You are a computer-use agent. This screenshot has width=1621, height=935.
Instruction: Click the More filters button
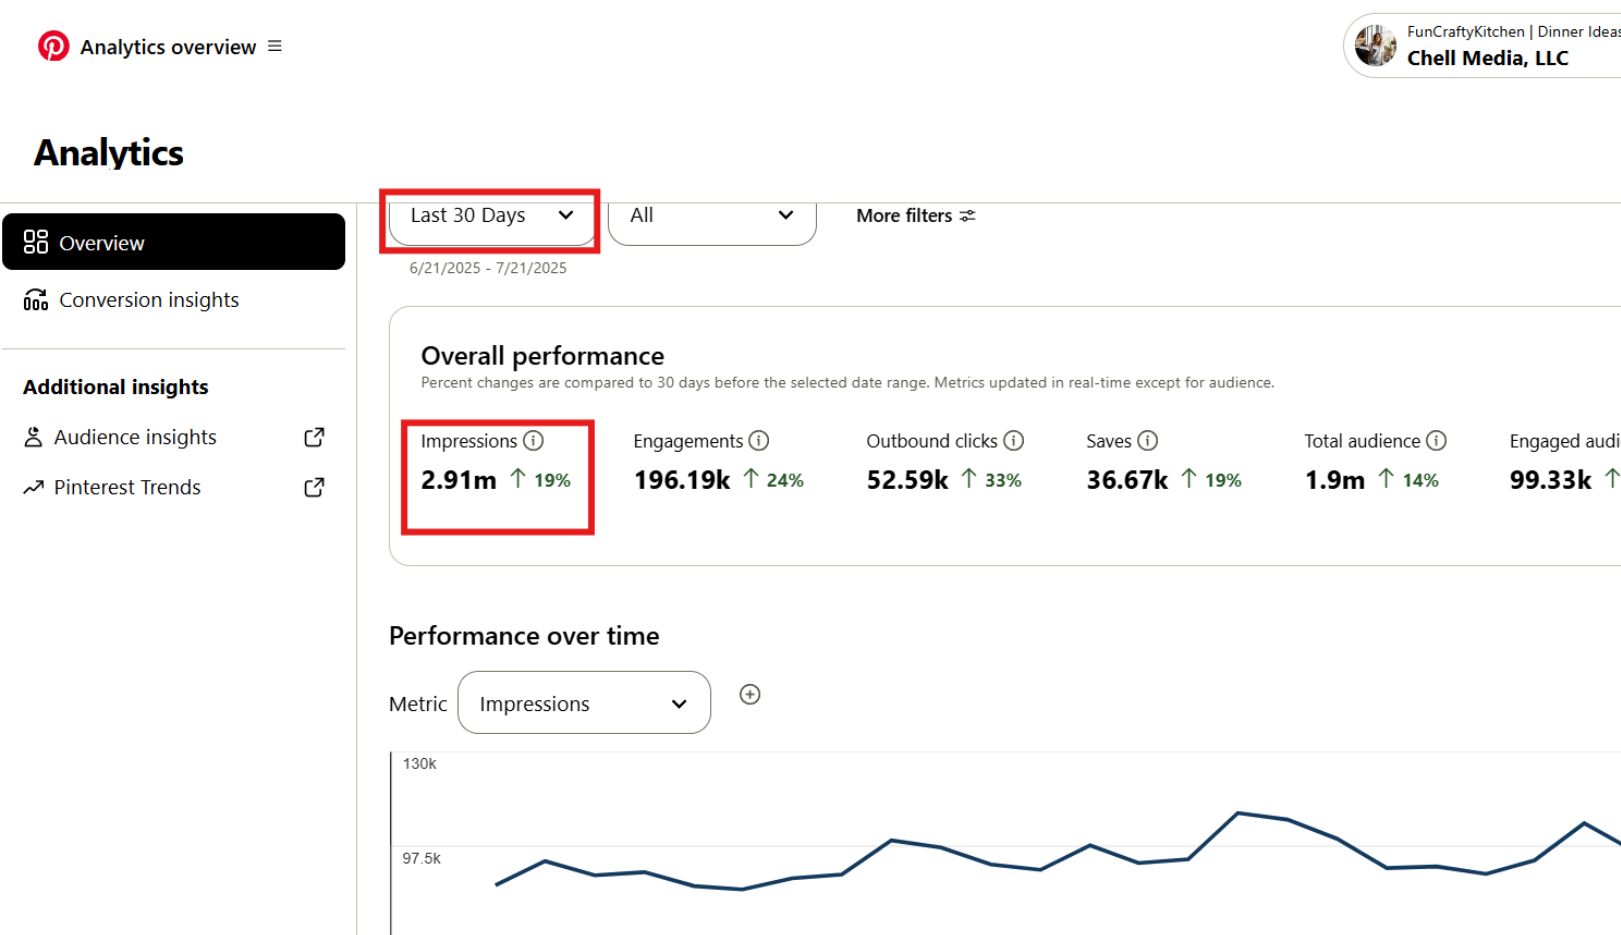coord(915,216)
